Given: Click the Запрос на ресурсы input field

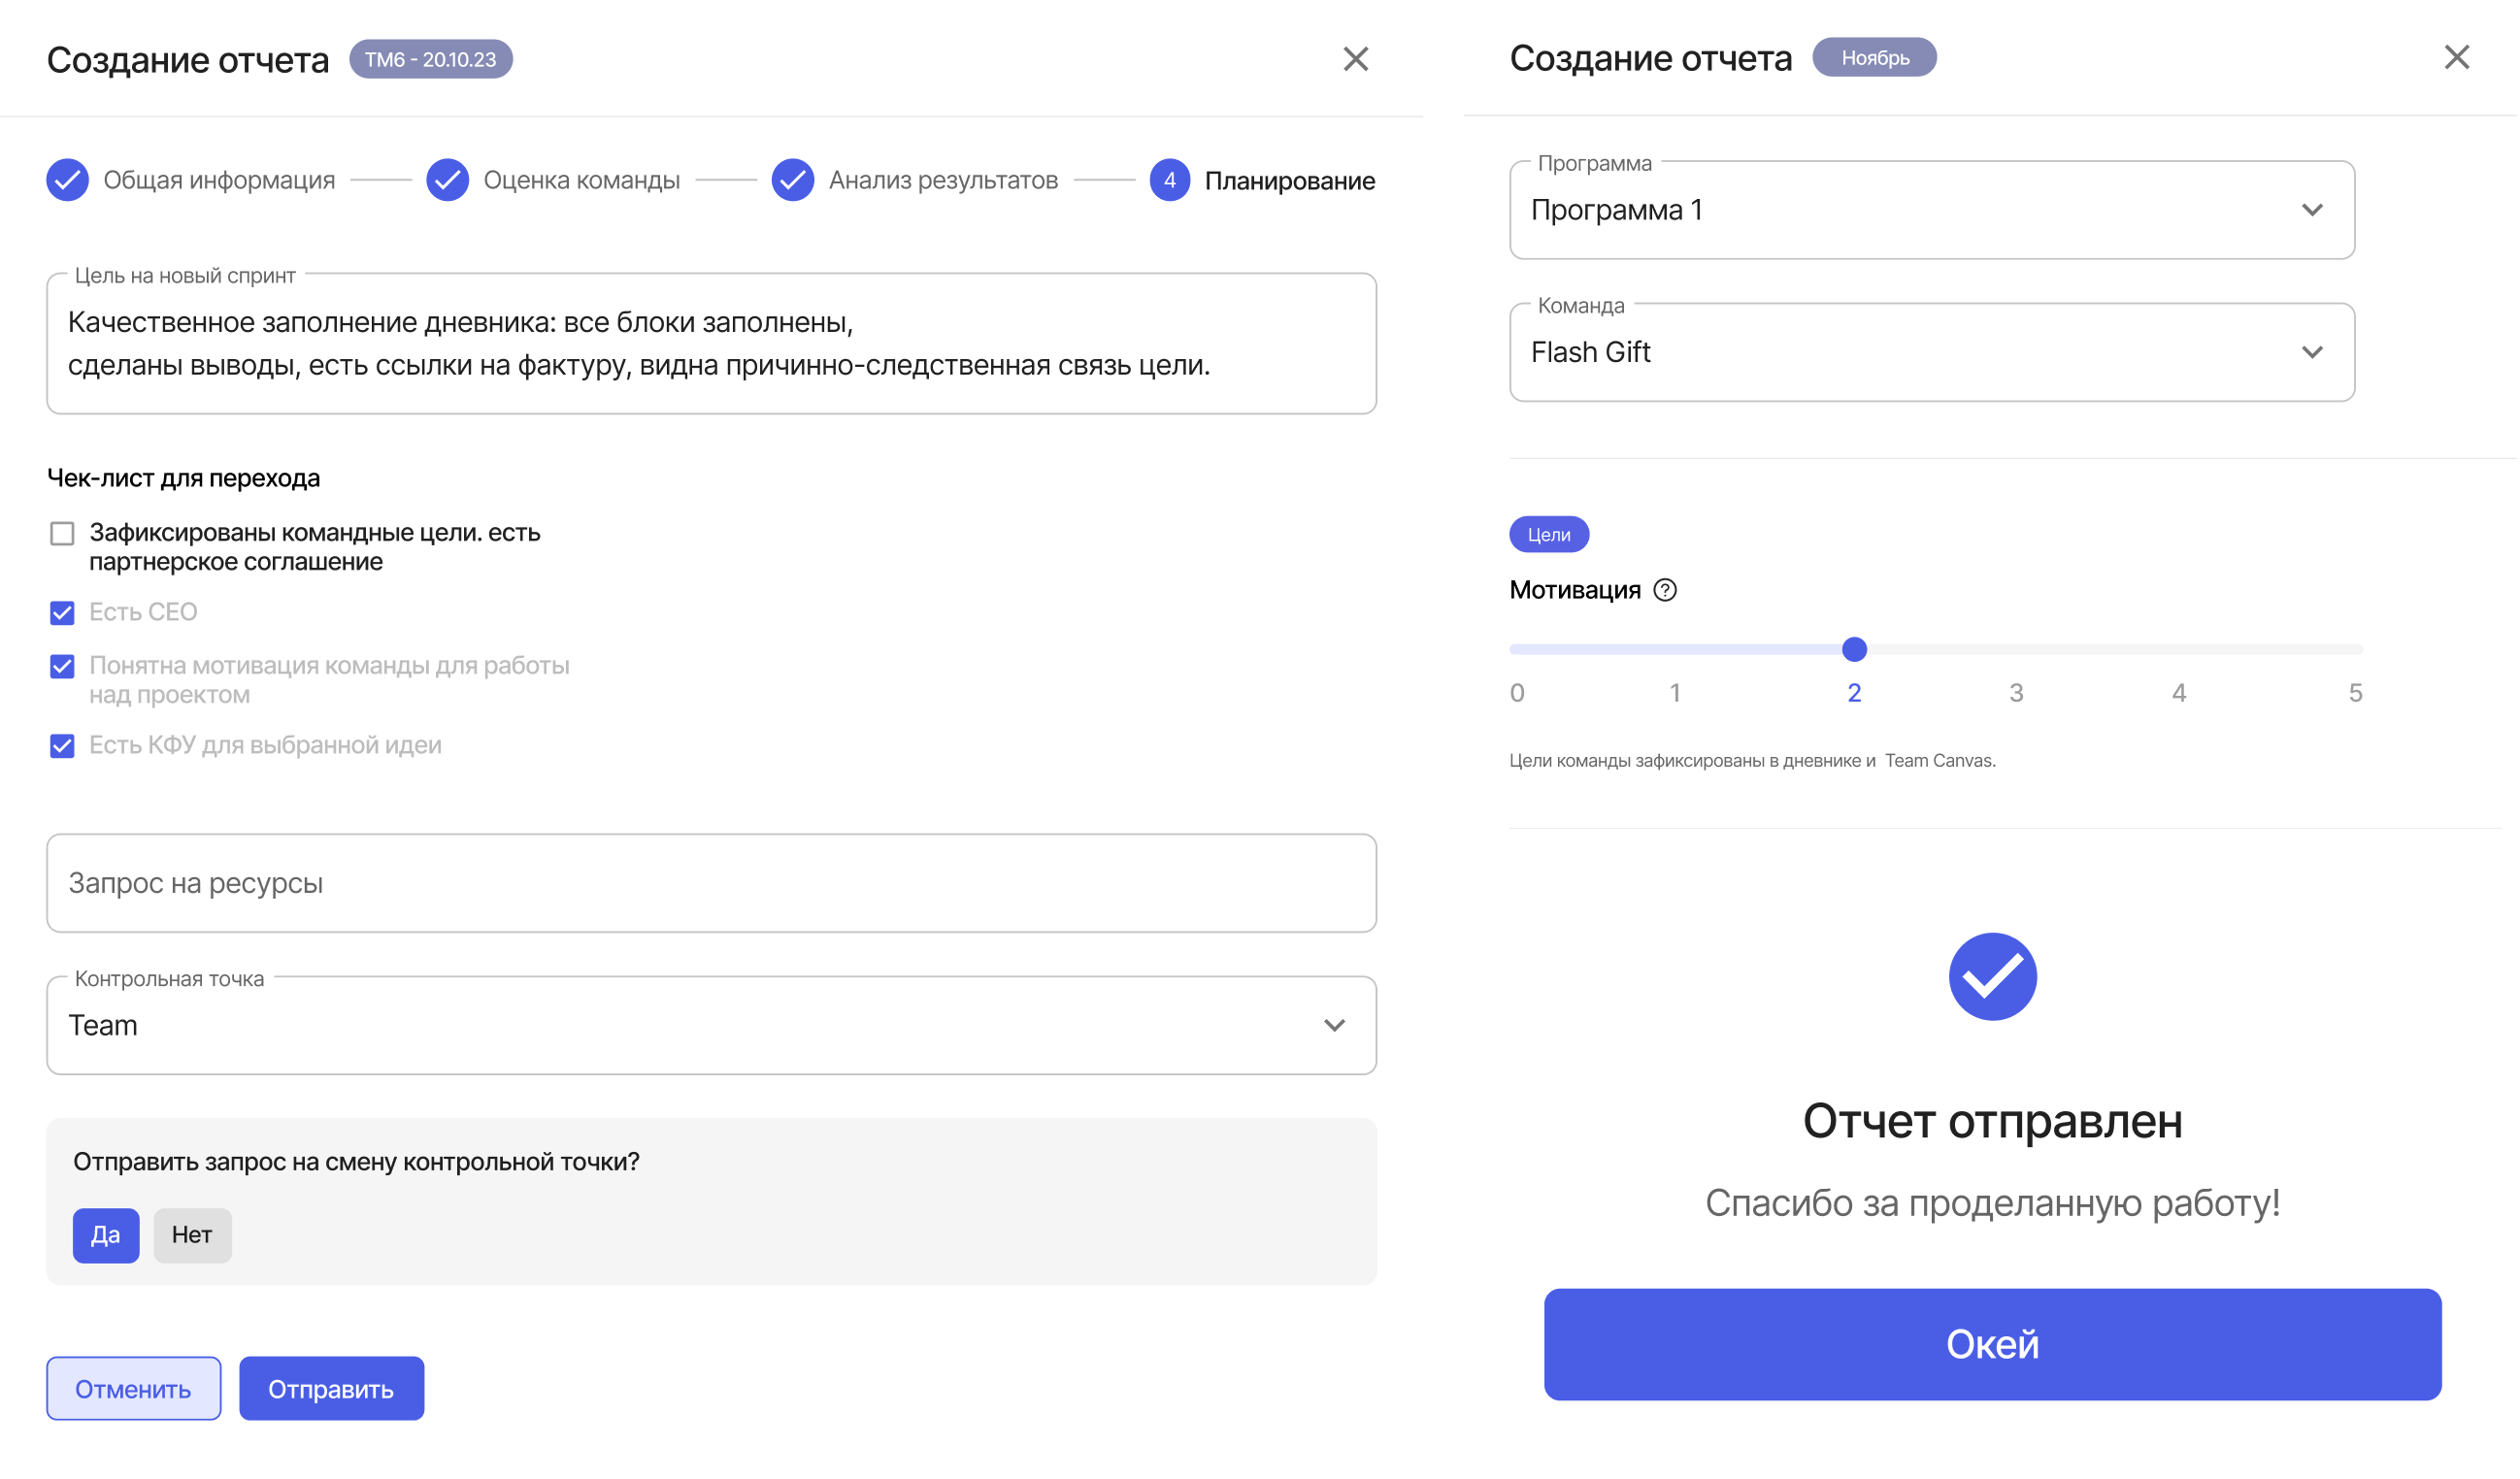Looking at the screenshot, I should coord(711,883).
